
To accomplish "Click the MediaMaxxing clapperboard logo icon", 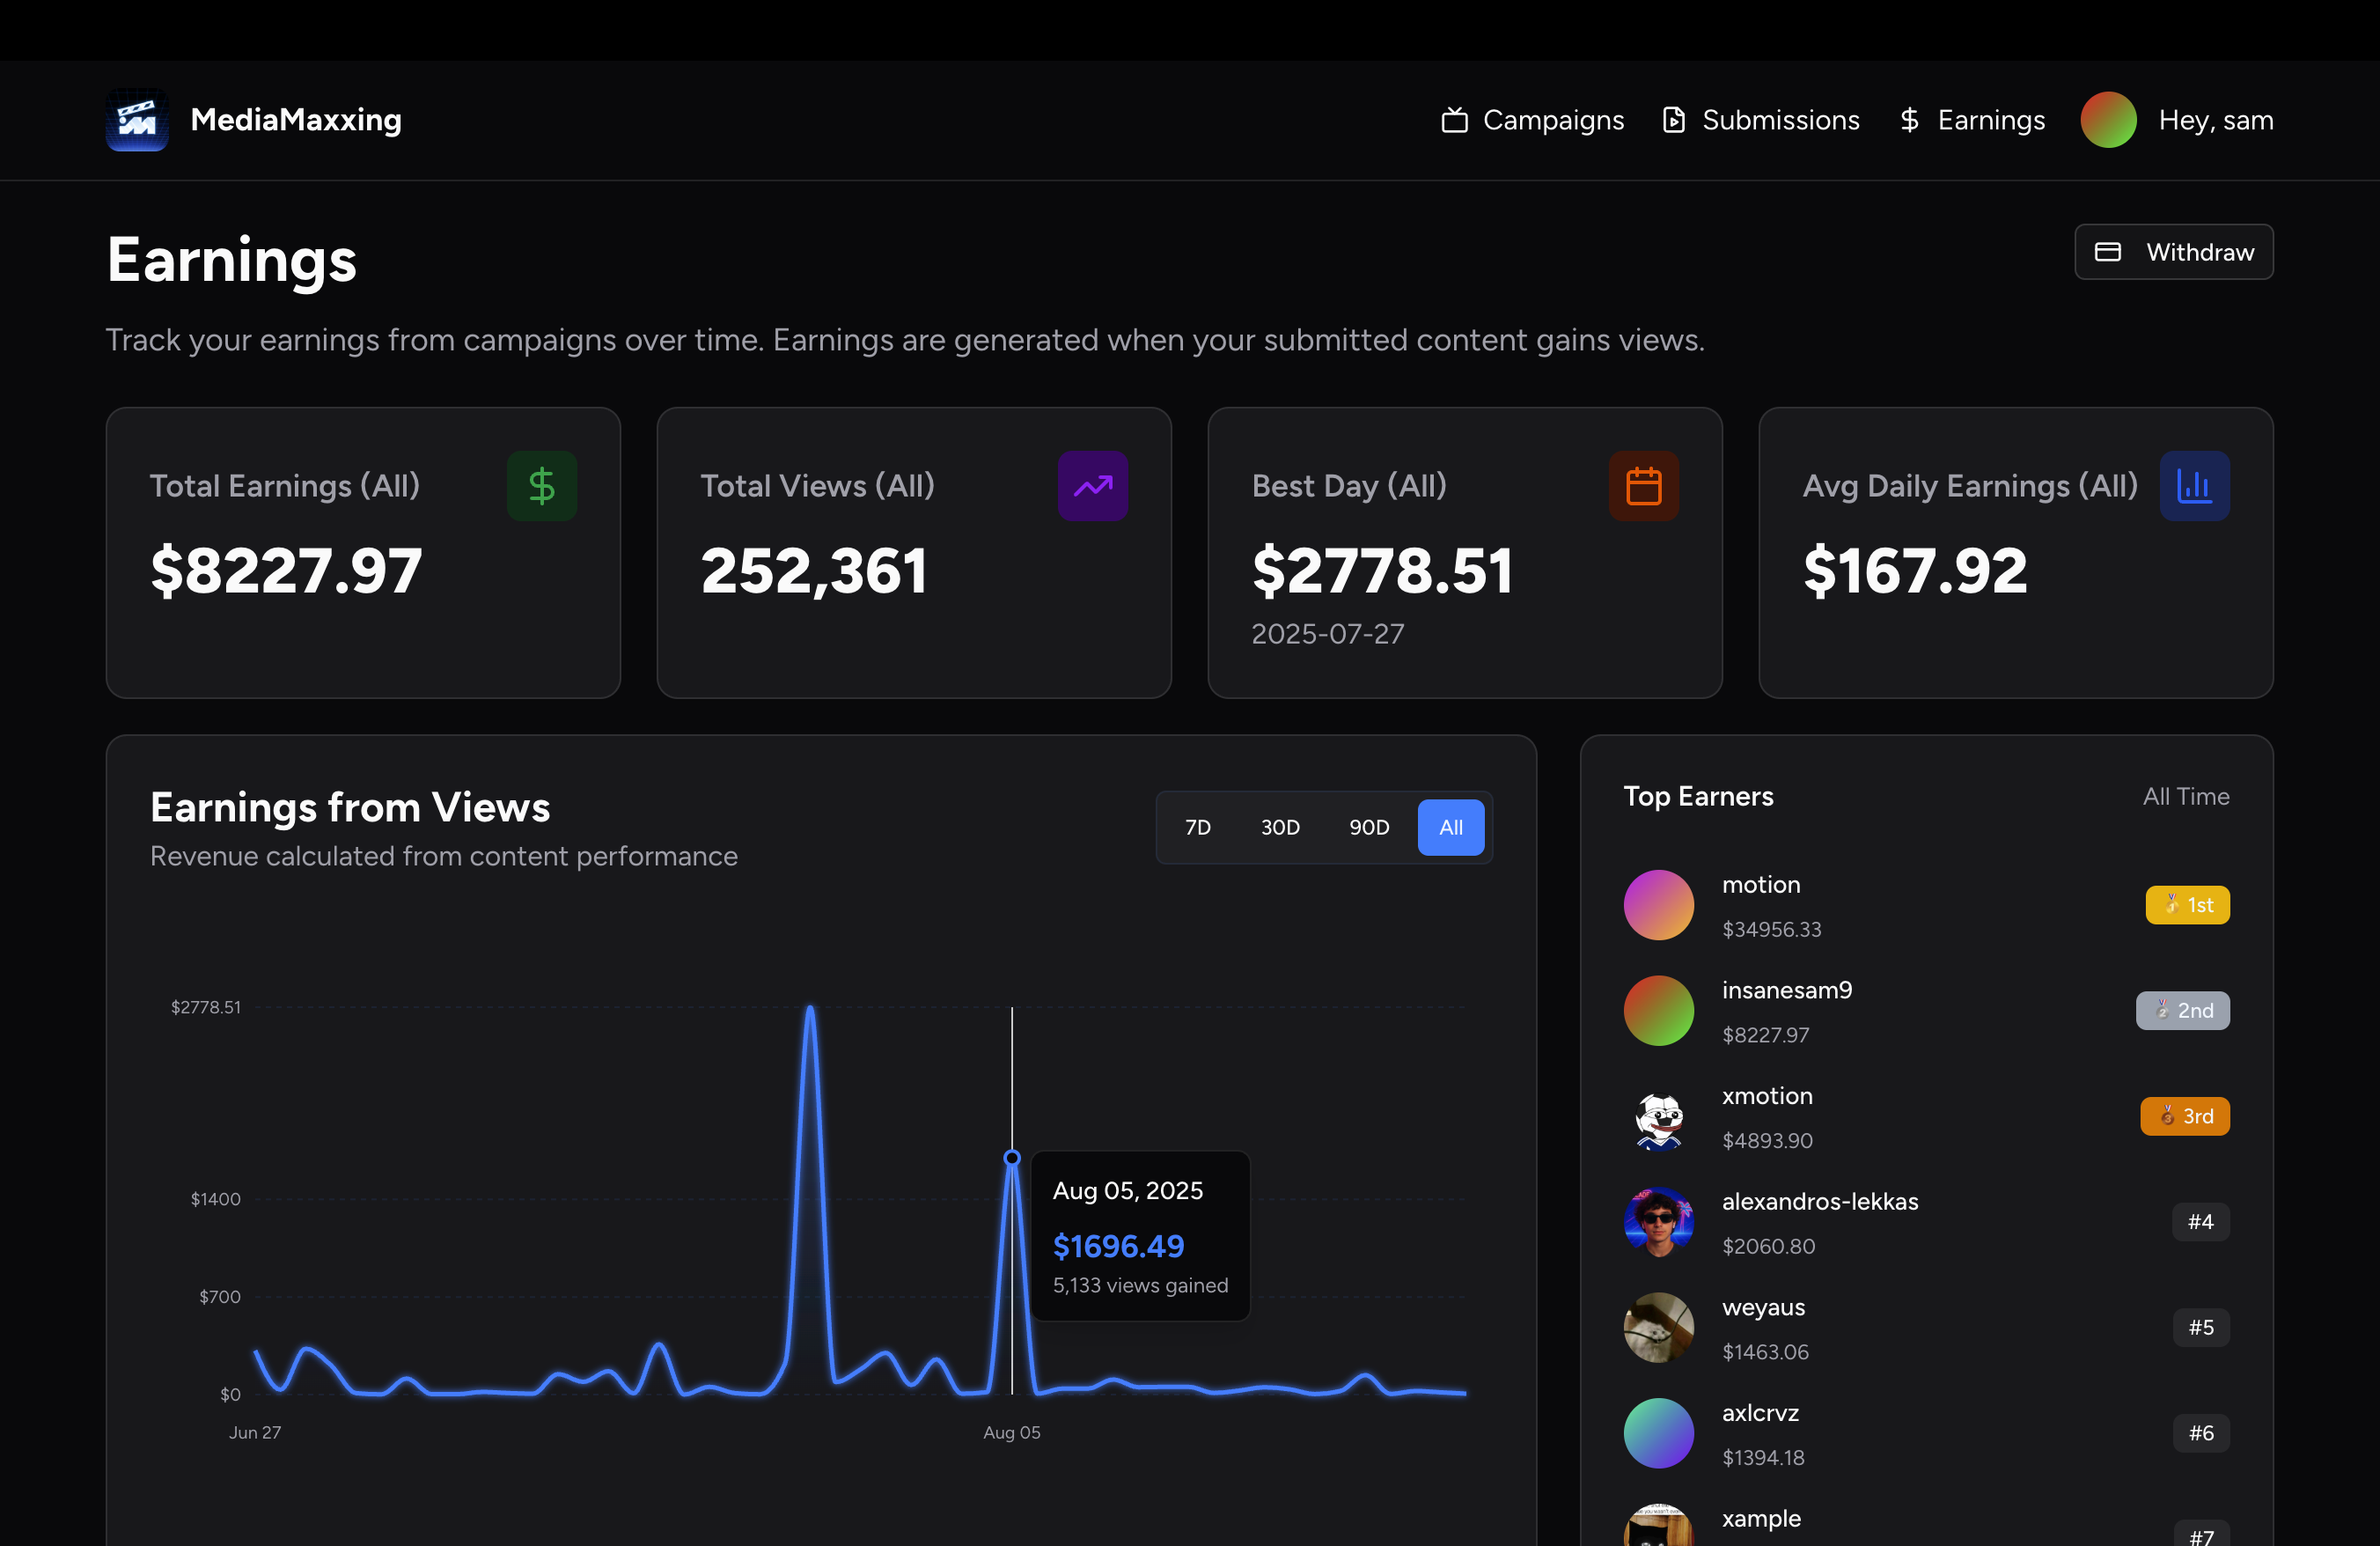I will tap(137, 120).
